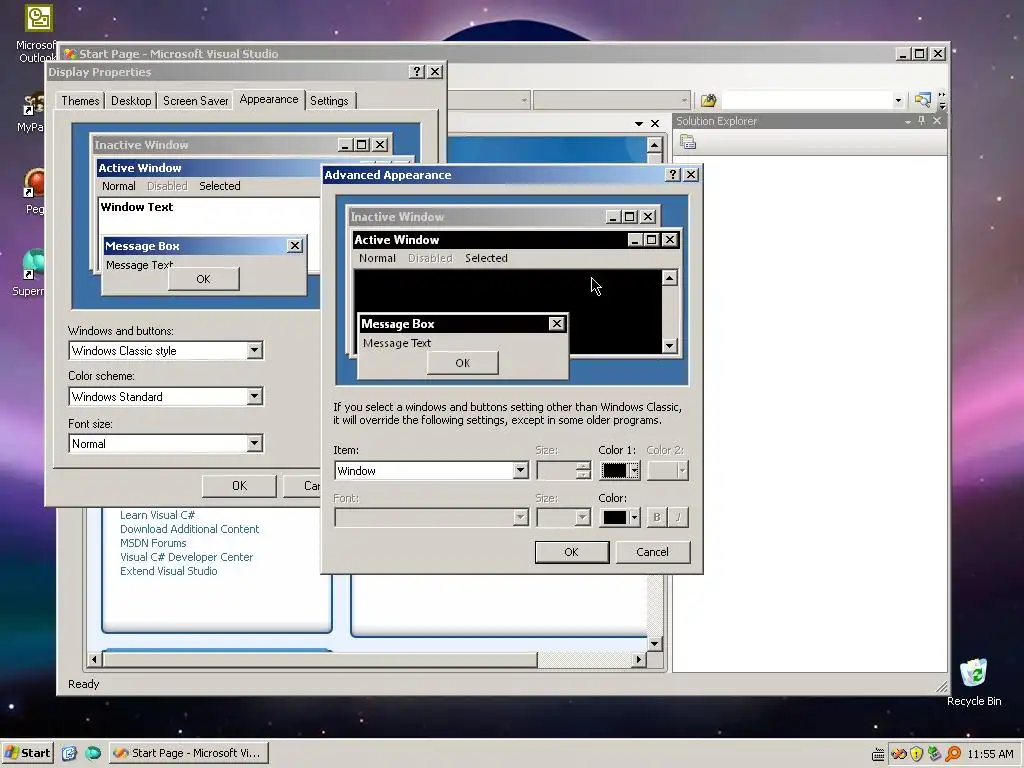Screen dimensions: 1024x768
Task: Click Visual Studio horizontal scrollbar right arrow
Action: point(639,660)
